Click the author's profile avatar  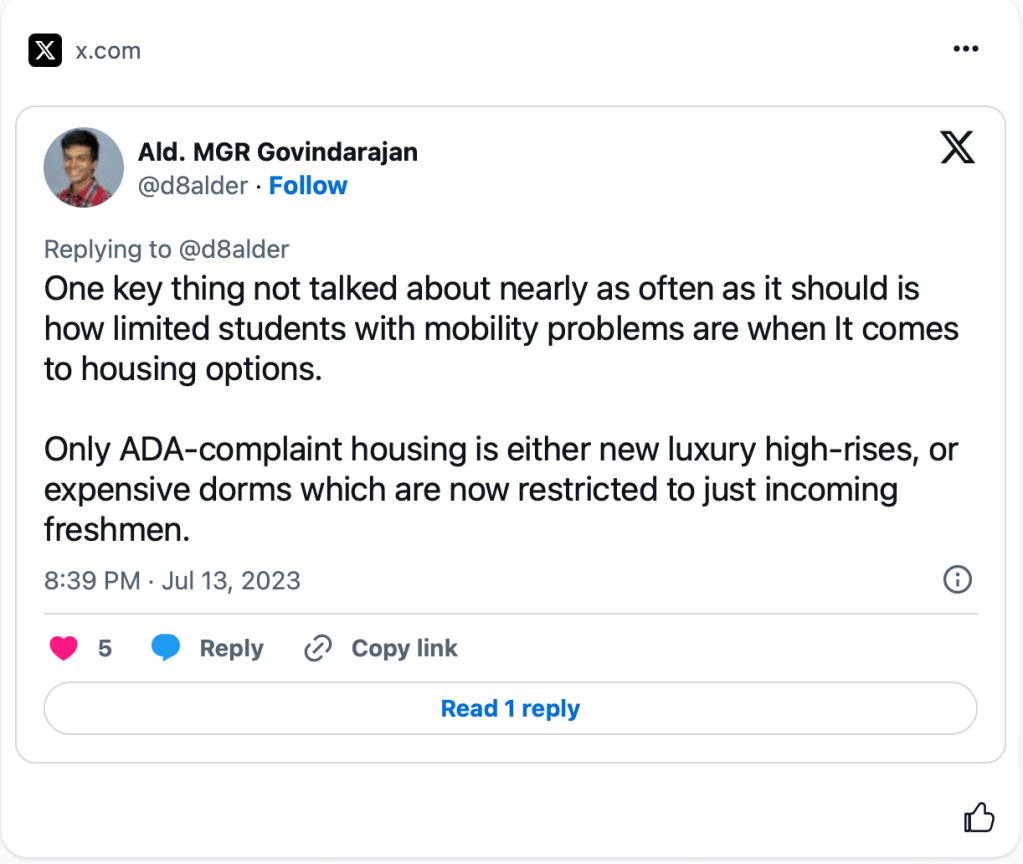coord(84,167)
